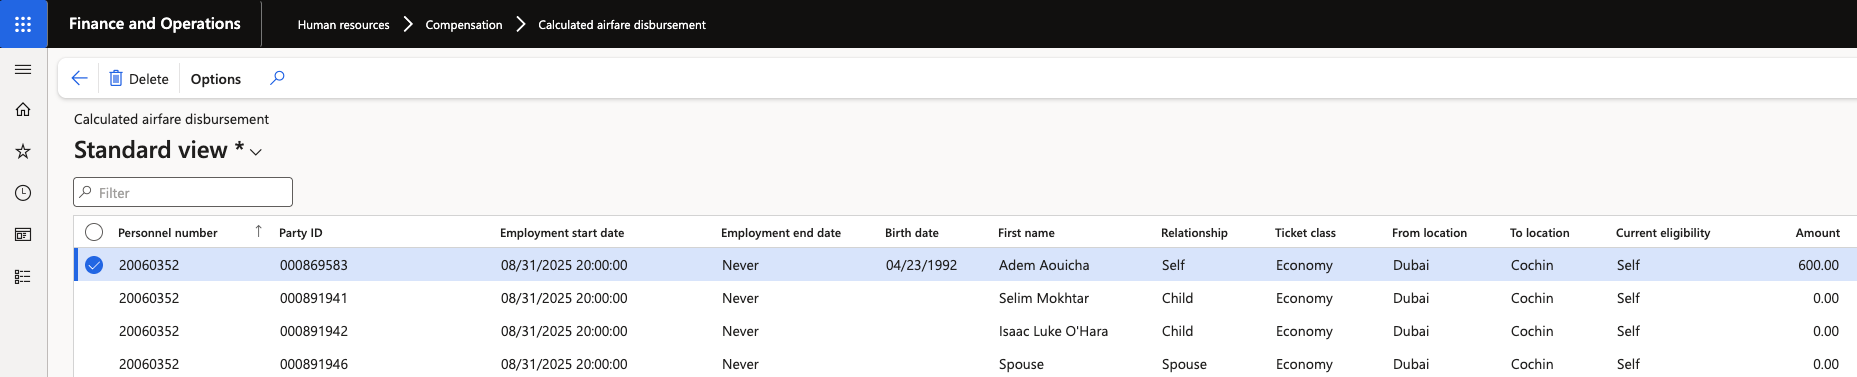Open Workspaces icon in the sidebar
This screenshot has width=1857, height=377.
click(23, 235)
